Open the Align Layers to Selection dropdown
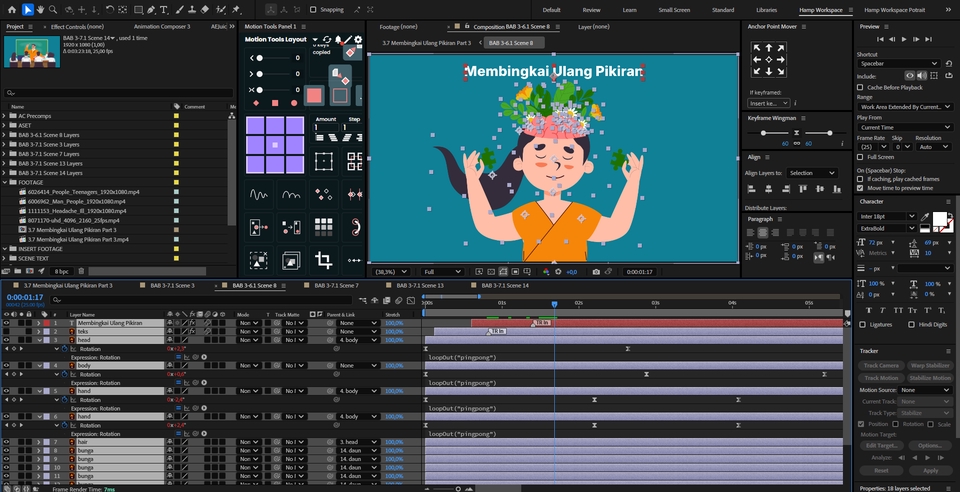Image resolution: width=960 pixels, height=492 pixels. coord(812,173)
